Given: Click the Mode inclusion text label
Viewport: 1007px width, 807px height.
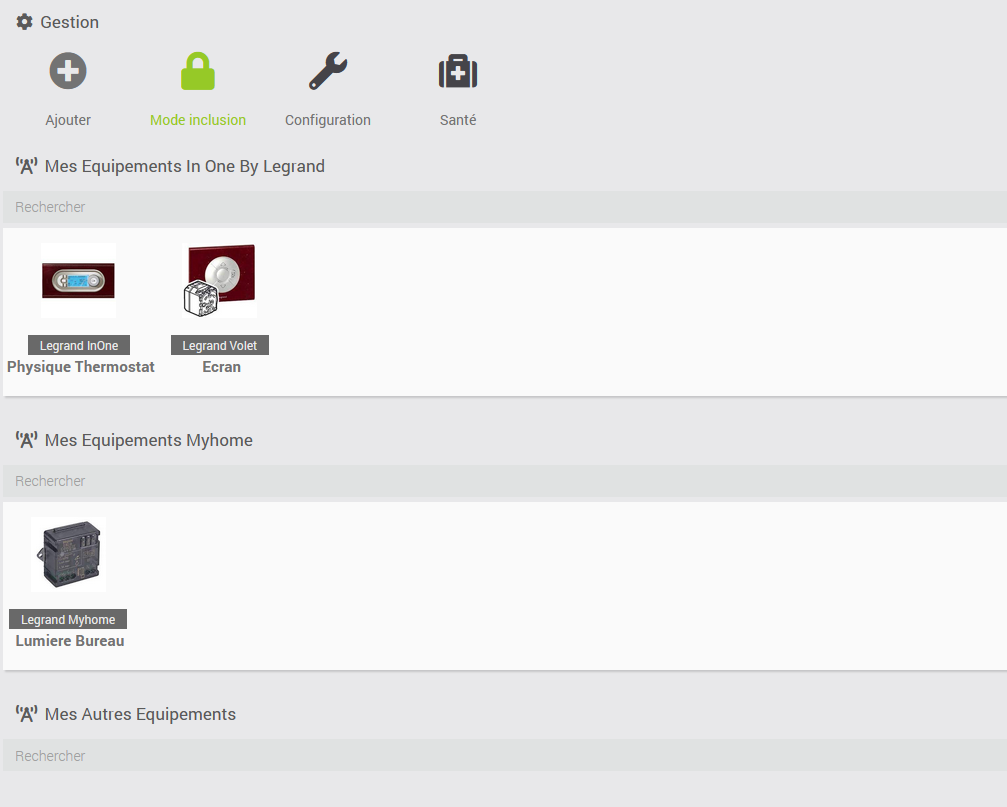Looking at the screenshot, I should point(198,120).
